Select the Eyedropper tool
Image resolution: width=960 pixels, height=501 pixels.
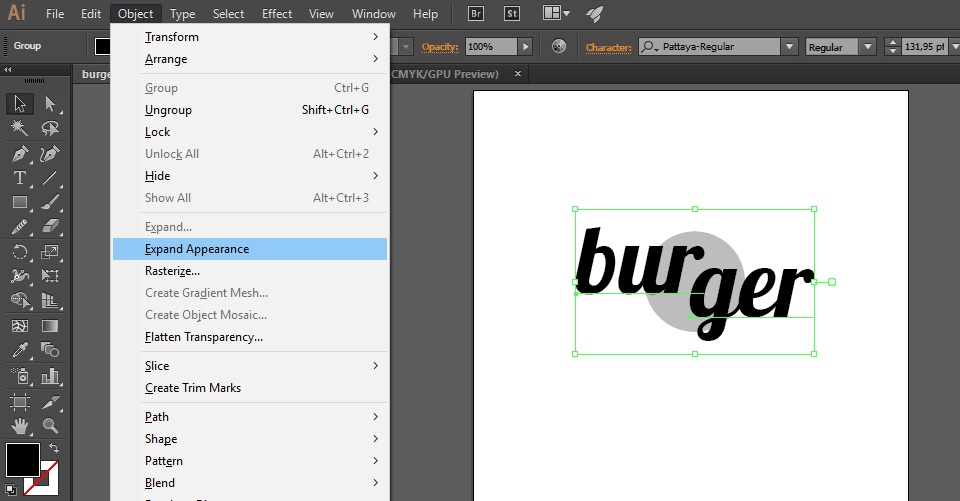[20, 350]
